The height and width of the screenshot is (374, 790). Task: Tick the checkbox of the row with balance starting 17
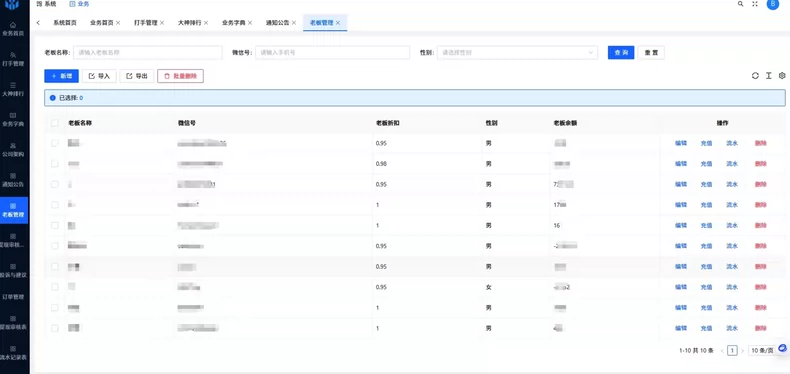[54, 205]
